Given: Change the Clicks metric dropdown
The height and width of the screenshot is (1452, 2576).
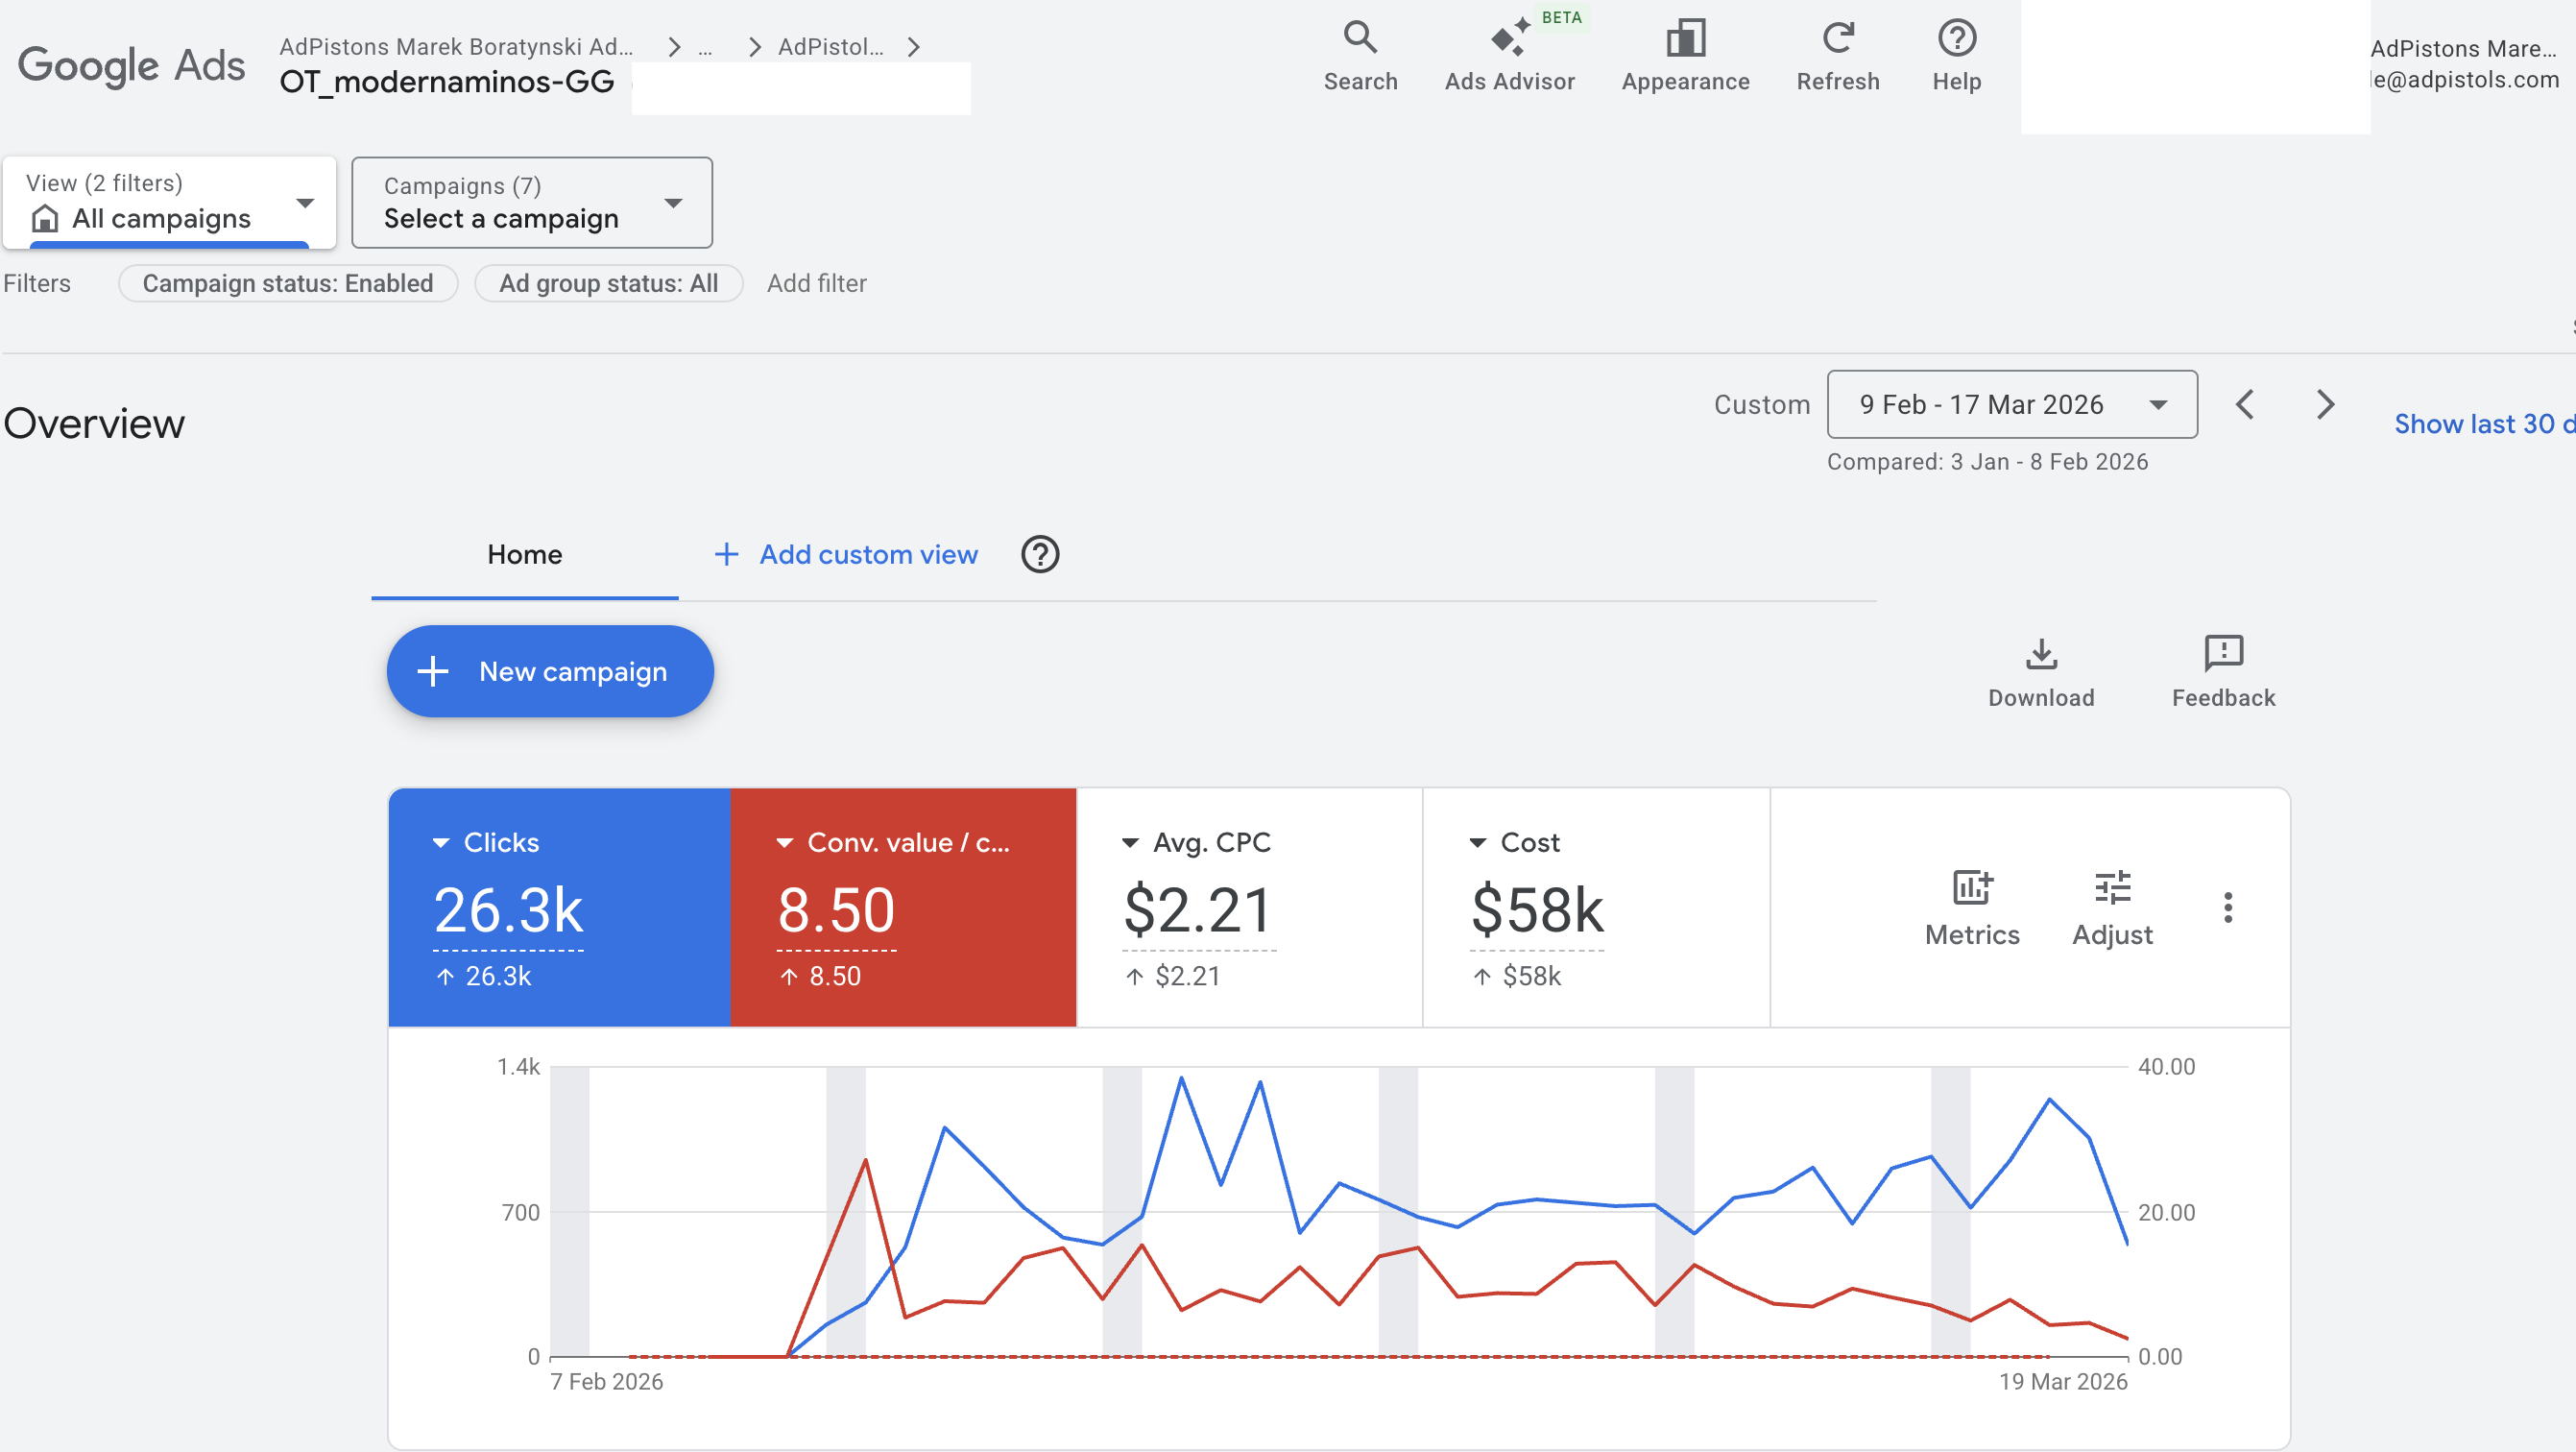Looking at the screenshot, I should [x=486, y=842].
